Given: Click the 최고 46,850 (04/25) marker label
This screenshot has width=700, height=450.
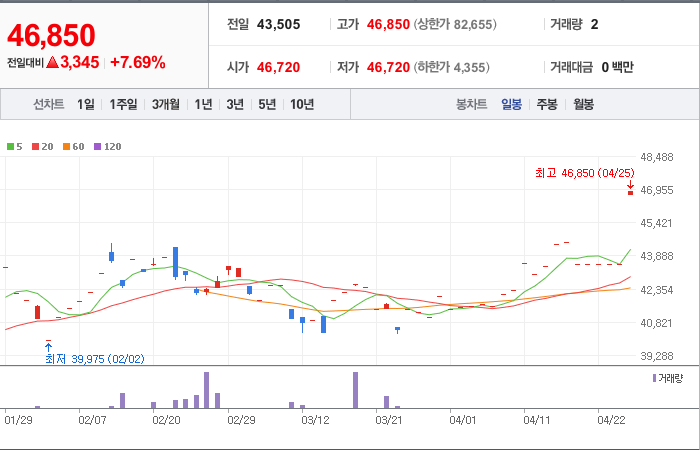Looking at the screenshot, I should click(585, 173).
